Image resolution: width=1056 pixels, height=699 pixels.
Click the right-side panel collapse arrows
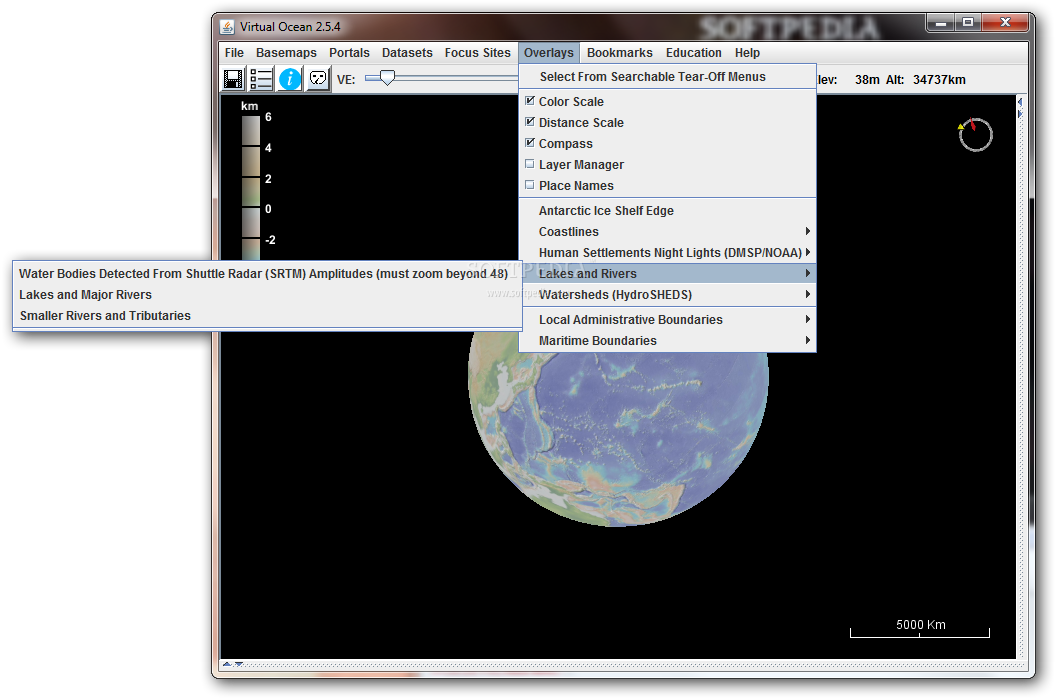1020,108
